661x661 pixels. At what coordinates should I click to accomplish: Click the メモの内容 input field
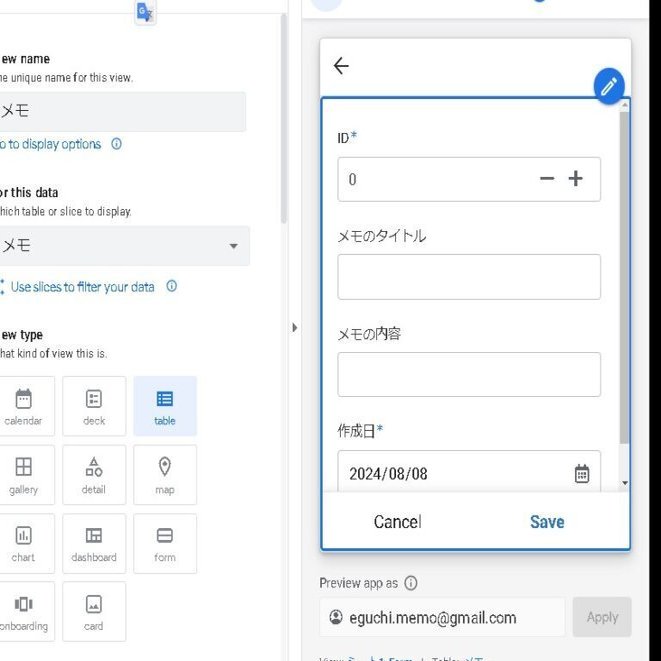469,374
